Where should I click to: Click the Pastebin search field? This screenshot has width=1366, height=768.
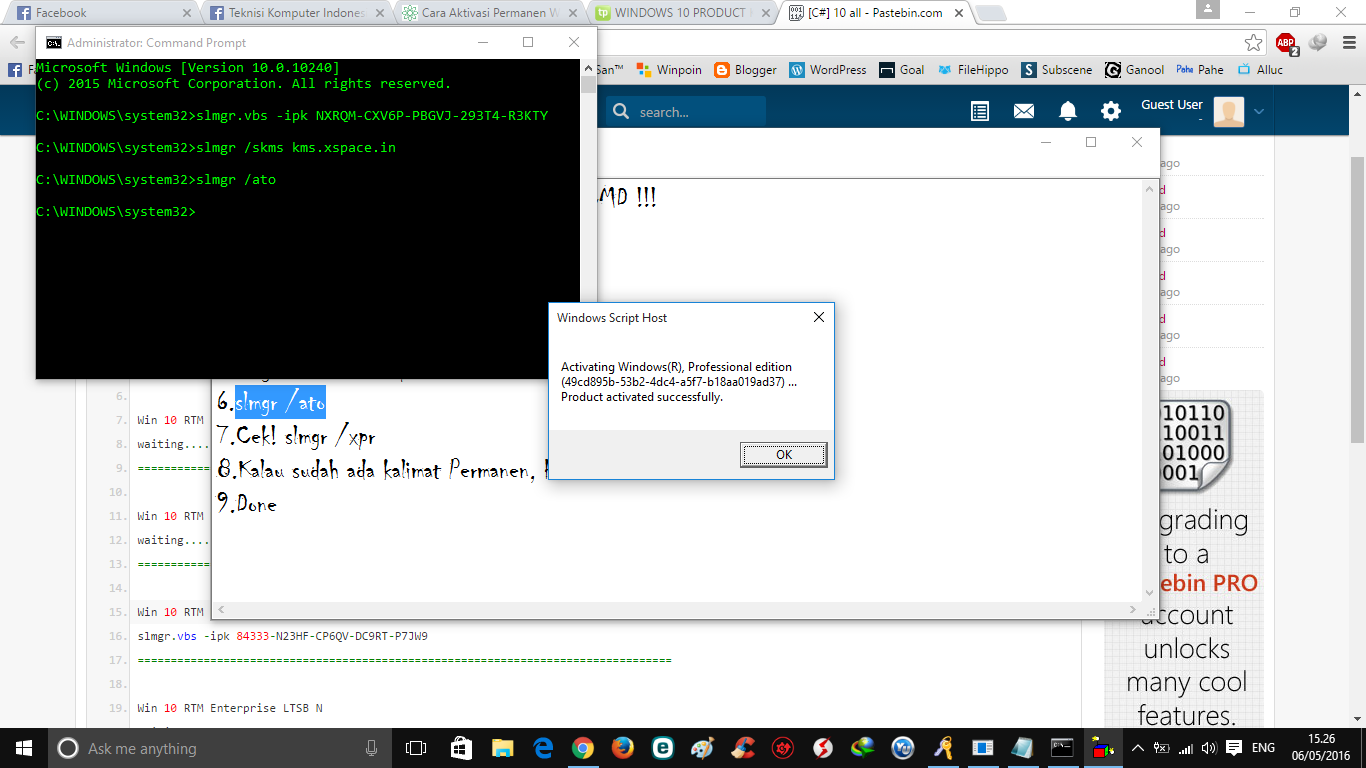[x=686, y=111]
